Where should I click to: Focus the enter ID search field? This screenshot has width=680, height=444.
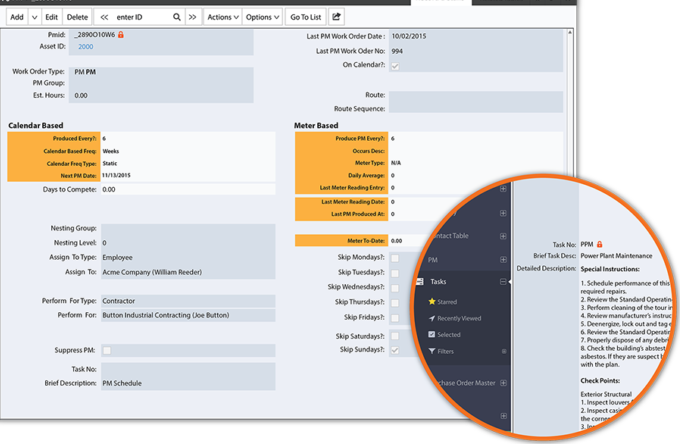[141, 17]
